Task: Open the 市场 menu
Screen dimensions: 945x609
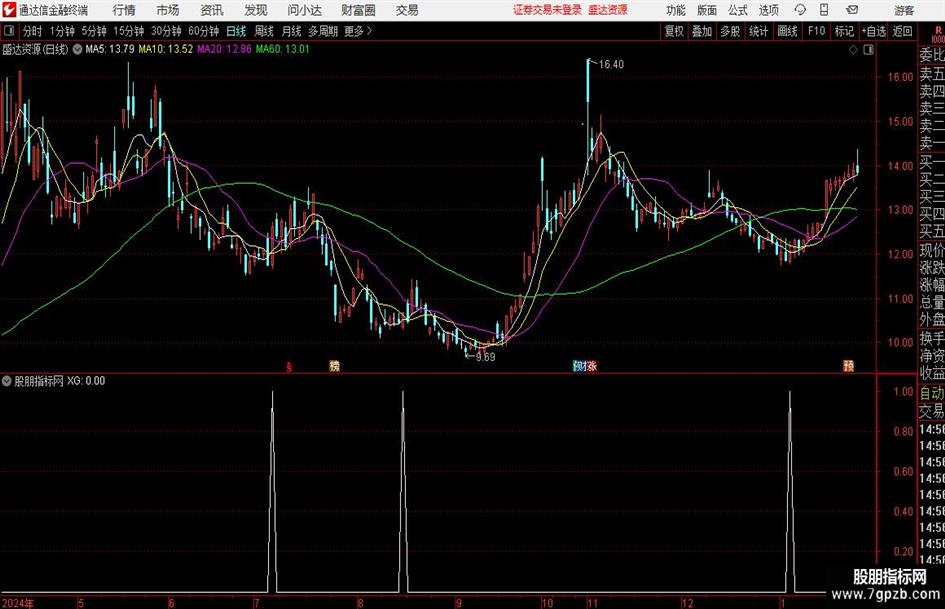Action: [168, 10]
